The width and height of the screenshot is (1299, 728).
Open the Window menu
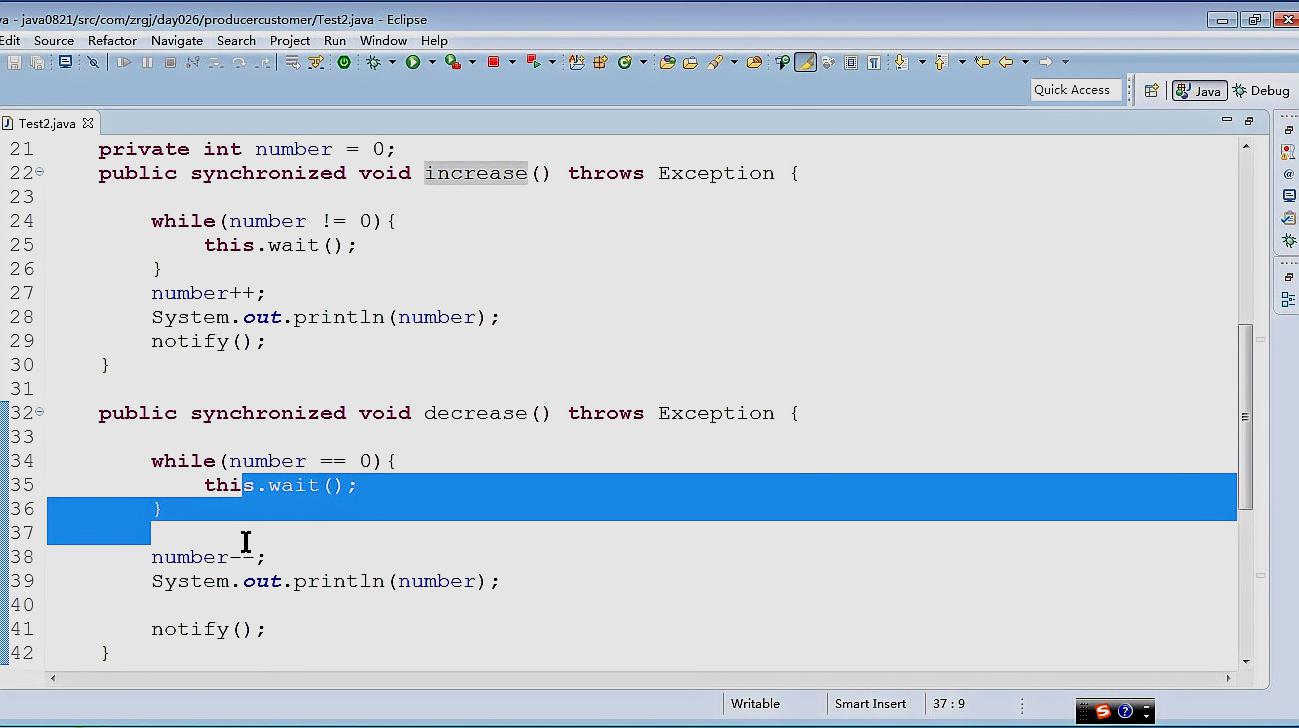pyautogui.click(x=383, y=40)
